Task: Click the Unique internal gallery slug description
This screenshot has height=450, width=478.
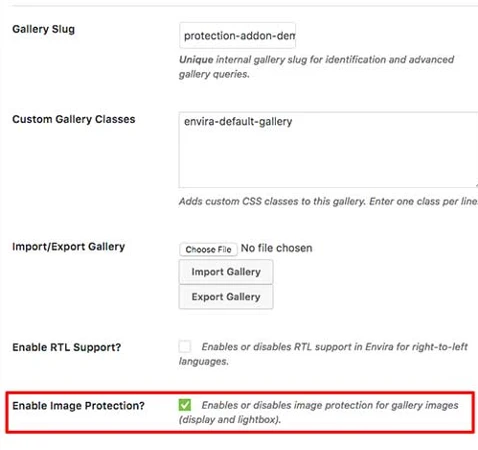Action: [x=317, y=67]
